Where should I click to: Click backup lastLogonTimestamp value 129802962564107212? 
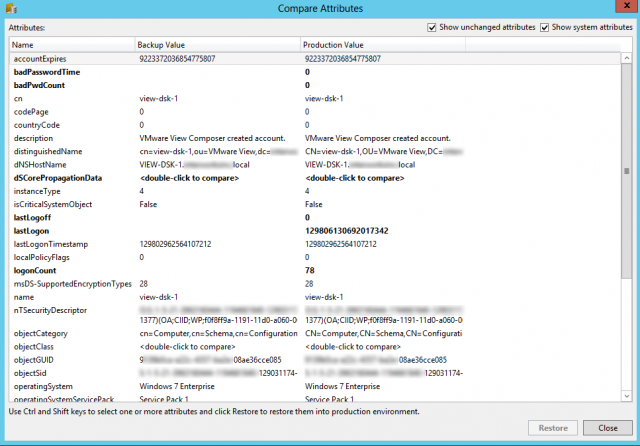[176, 244]
